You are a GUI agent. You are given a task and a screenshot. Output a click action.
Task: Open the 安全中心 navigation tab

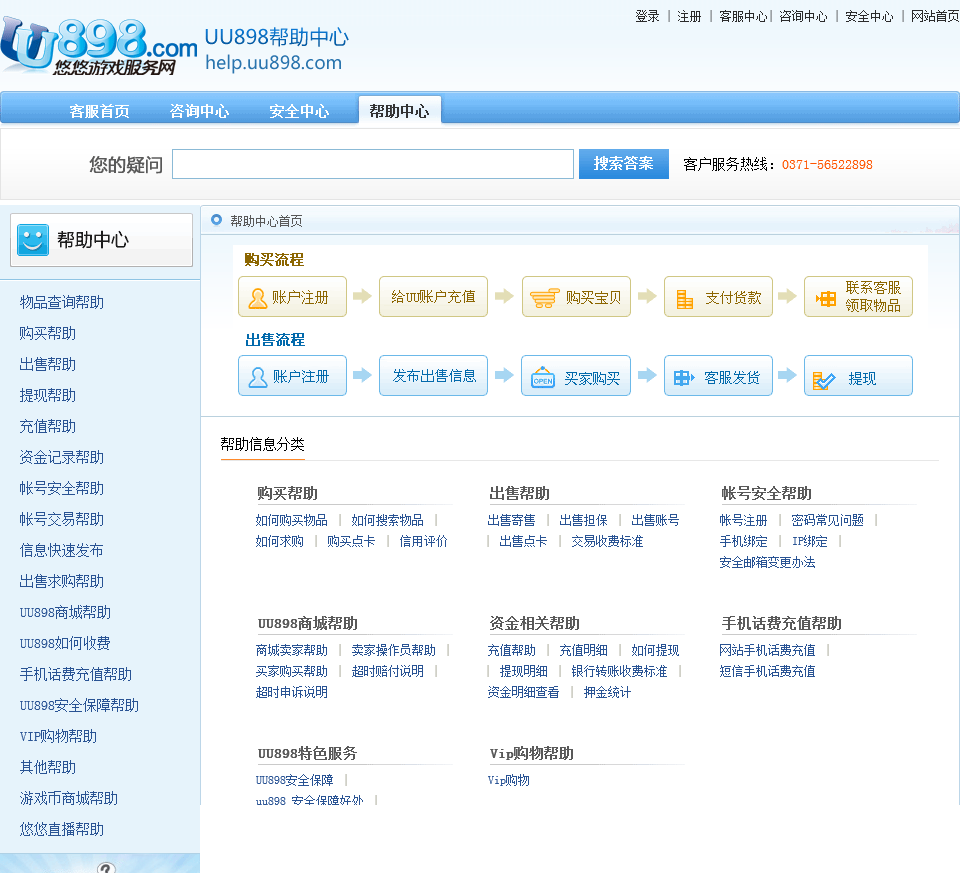pos(299,111)
